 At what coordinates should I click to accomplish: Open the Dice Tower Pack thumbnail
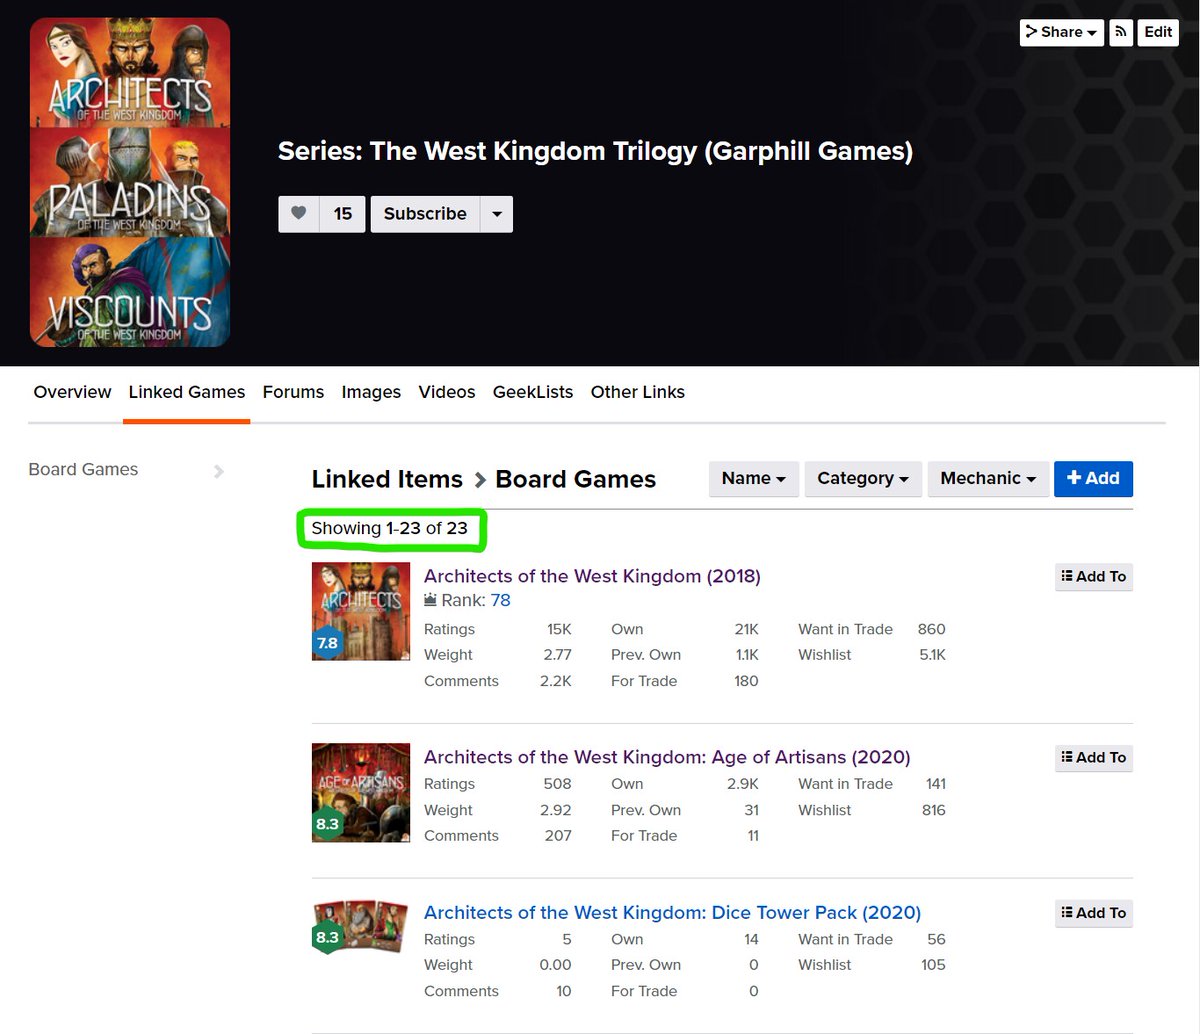click(361, 926)
